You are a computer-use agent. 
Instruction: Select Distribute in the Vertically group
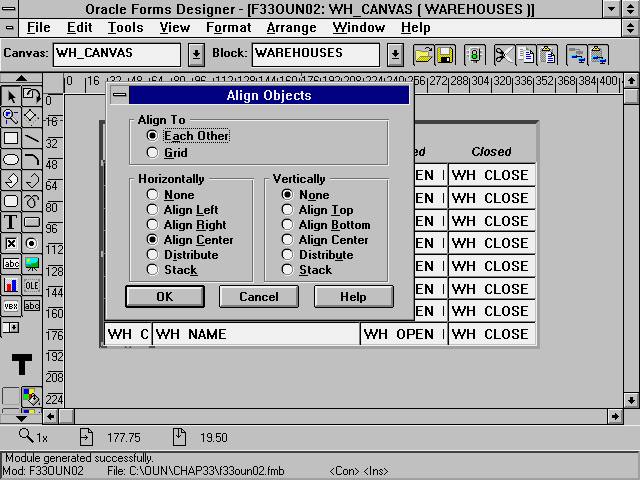tap(288, 255)
